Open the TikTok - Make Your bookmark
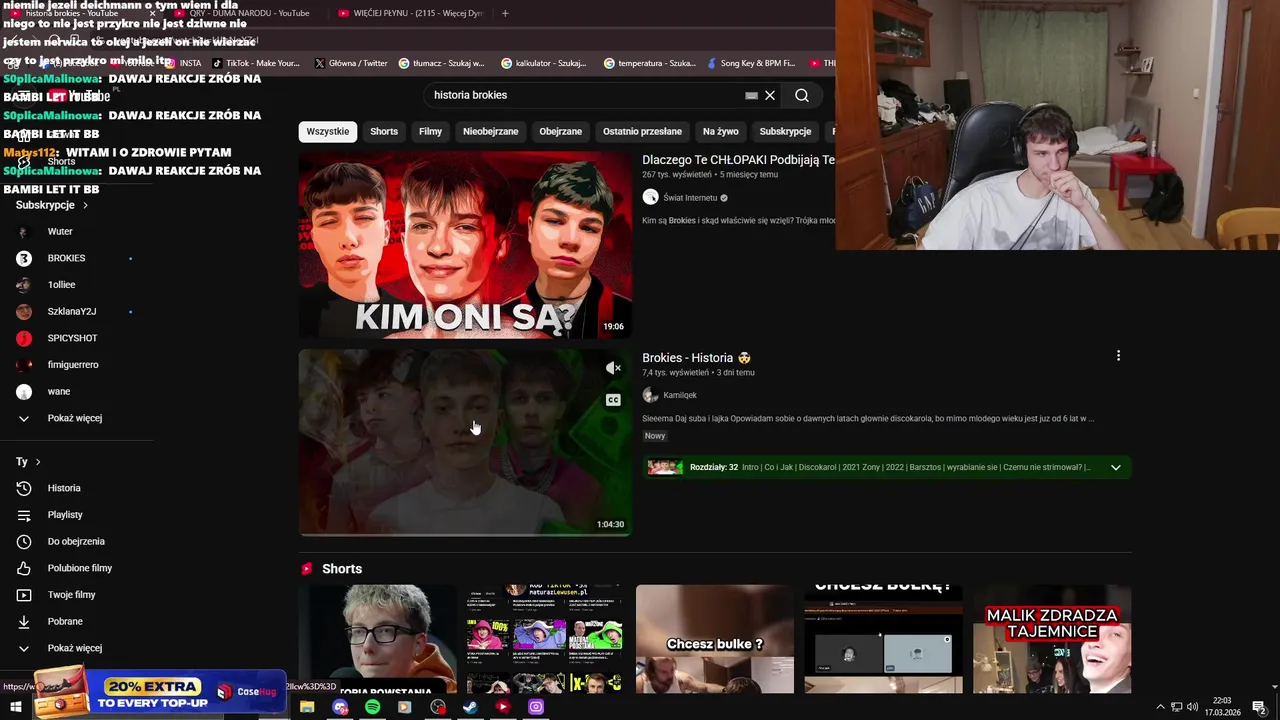 (256, 63)
